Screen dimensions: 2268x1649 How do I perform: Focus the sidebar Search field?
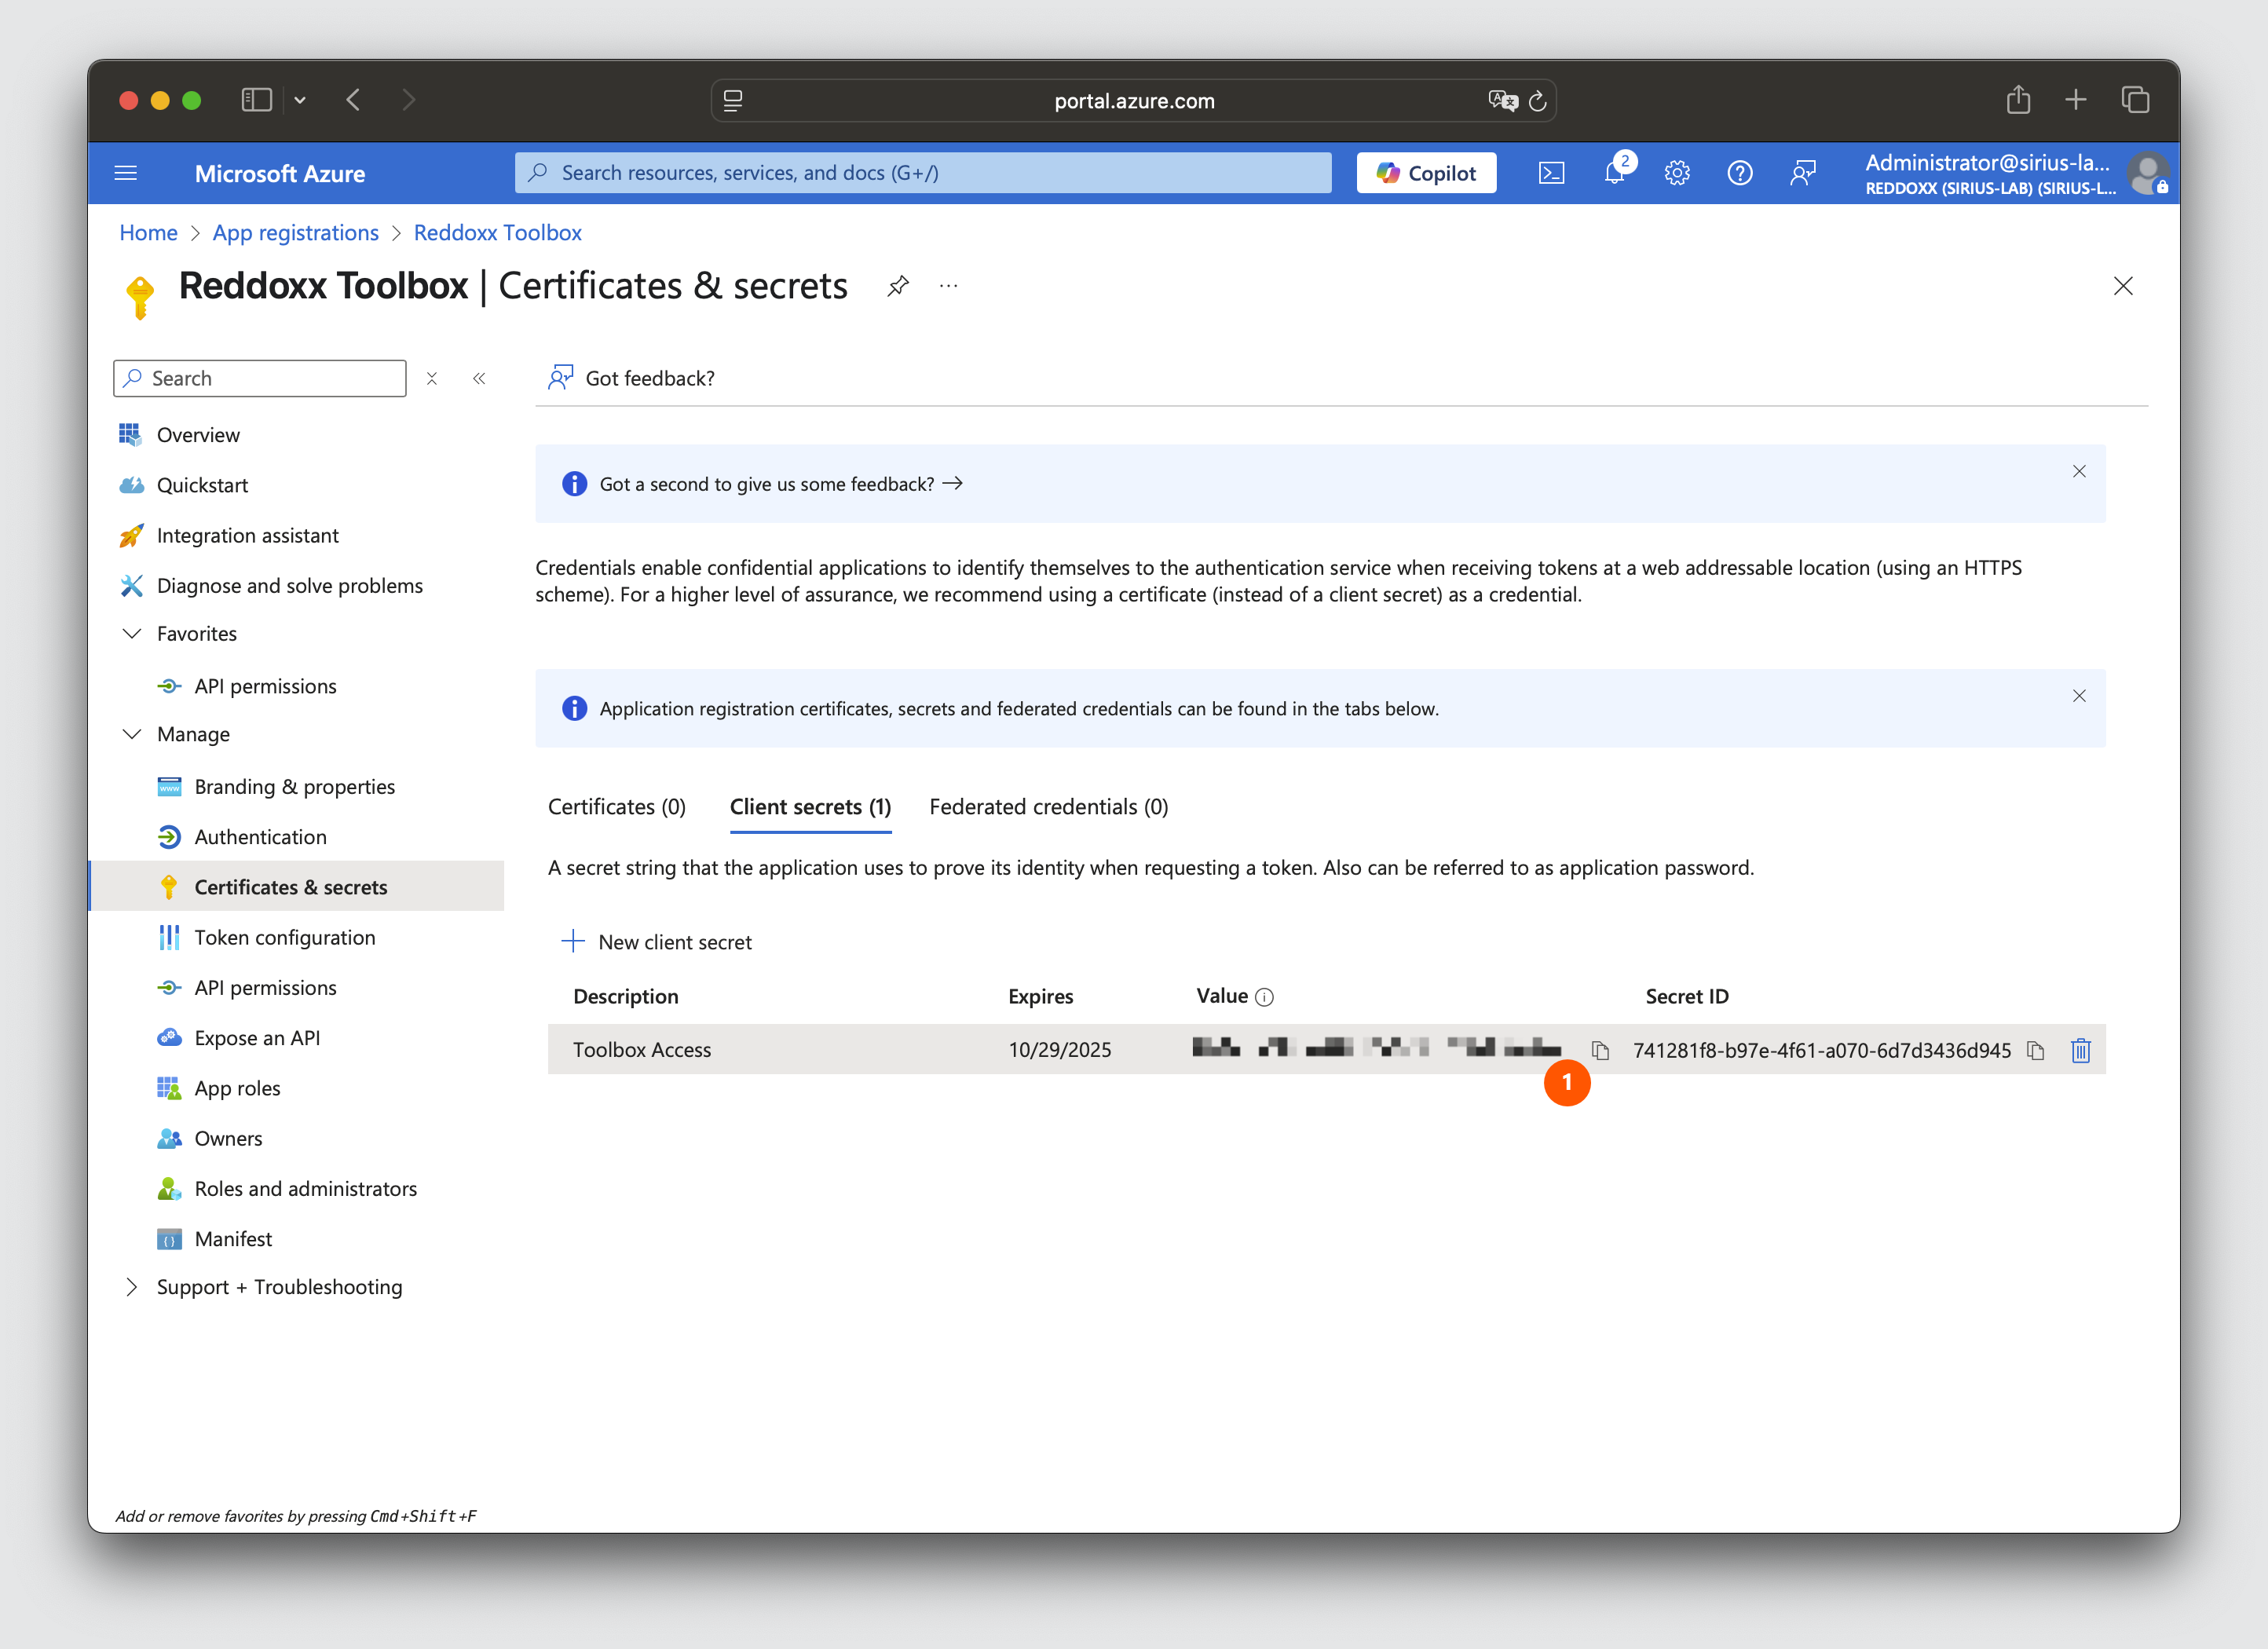tap(260, 378)
